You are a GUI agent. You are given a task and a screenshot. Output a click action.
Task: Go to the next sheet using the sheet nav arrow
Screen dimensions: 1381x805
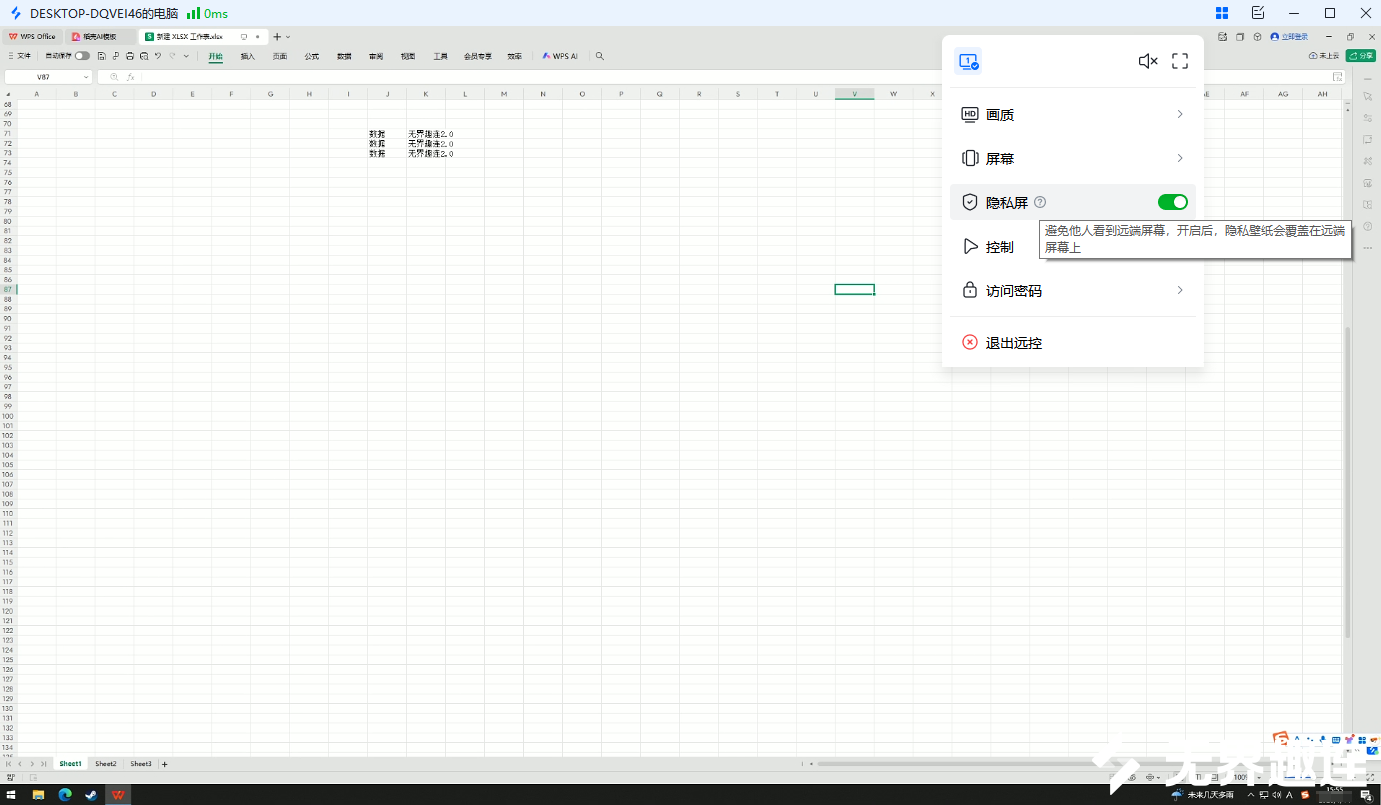[32, 764]
